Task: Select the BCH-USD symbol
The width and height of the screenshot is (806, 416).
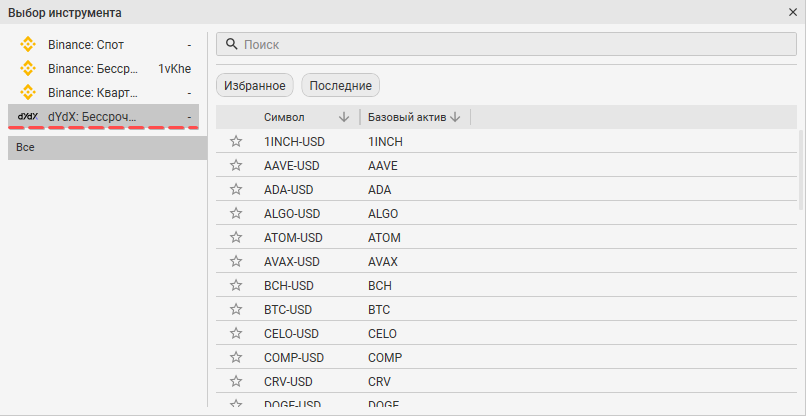Action: [288, 285]
